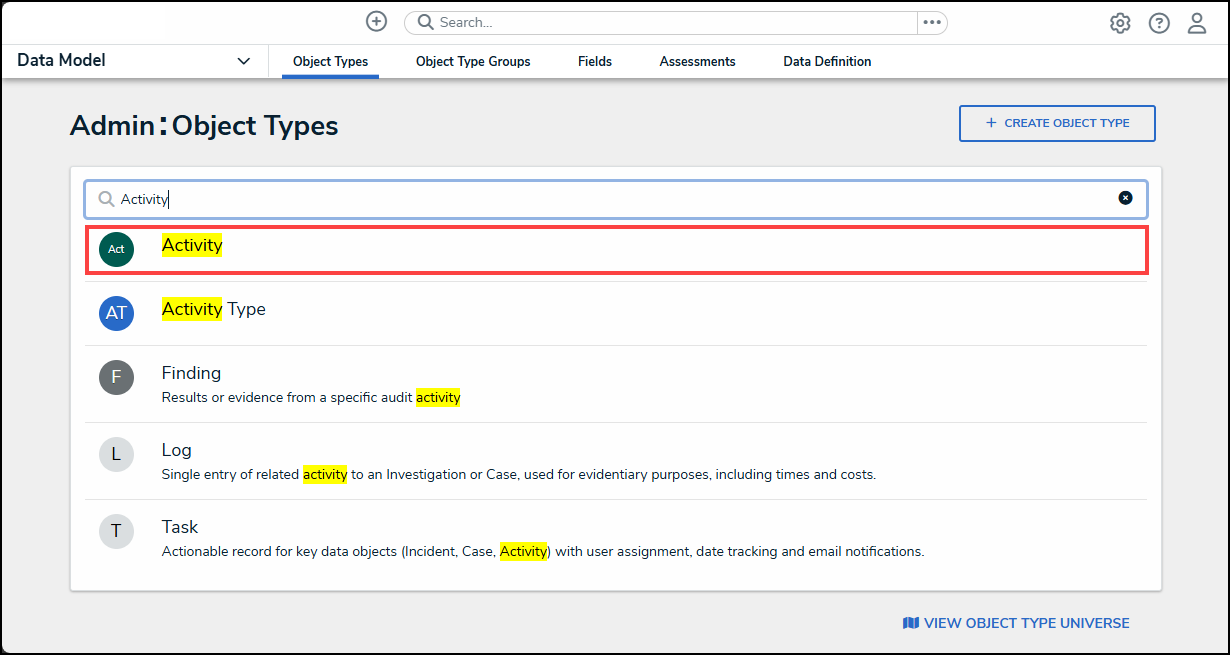Click the blue AT avatar icon

click(x=116, y=313)
